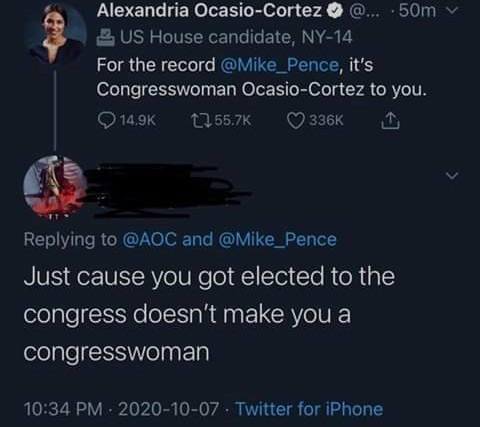
Task: Click @Mike_Pence mention in the top tweet
Action: (x=279, y=65)
